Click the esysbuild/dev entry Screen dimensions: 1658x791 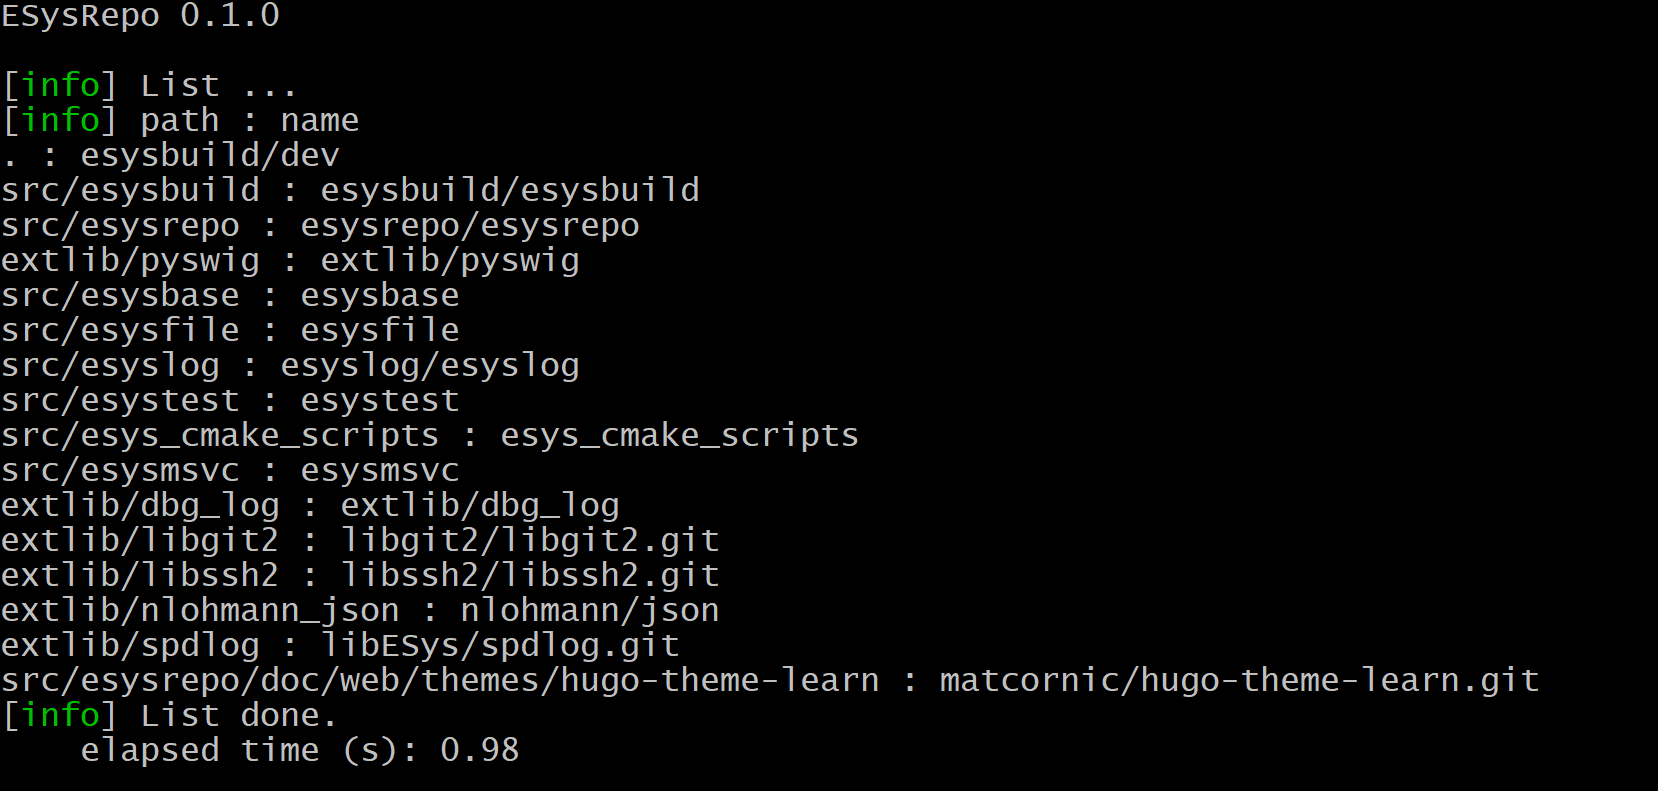point(210,156)
